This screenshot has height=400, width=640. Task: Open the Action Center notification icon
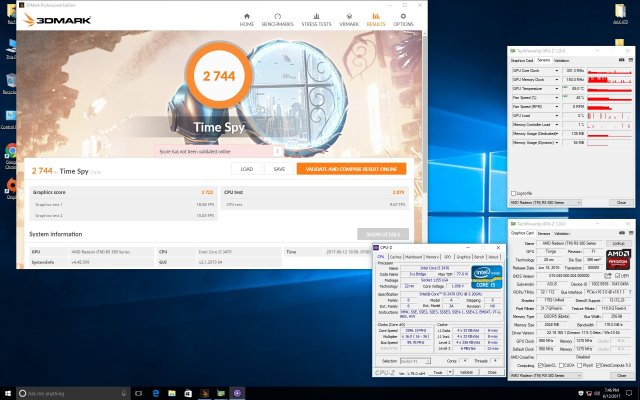tap(629, 393)
